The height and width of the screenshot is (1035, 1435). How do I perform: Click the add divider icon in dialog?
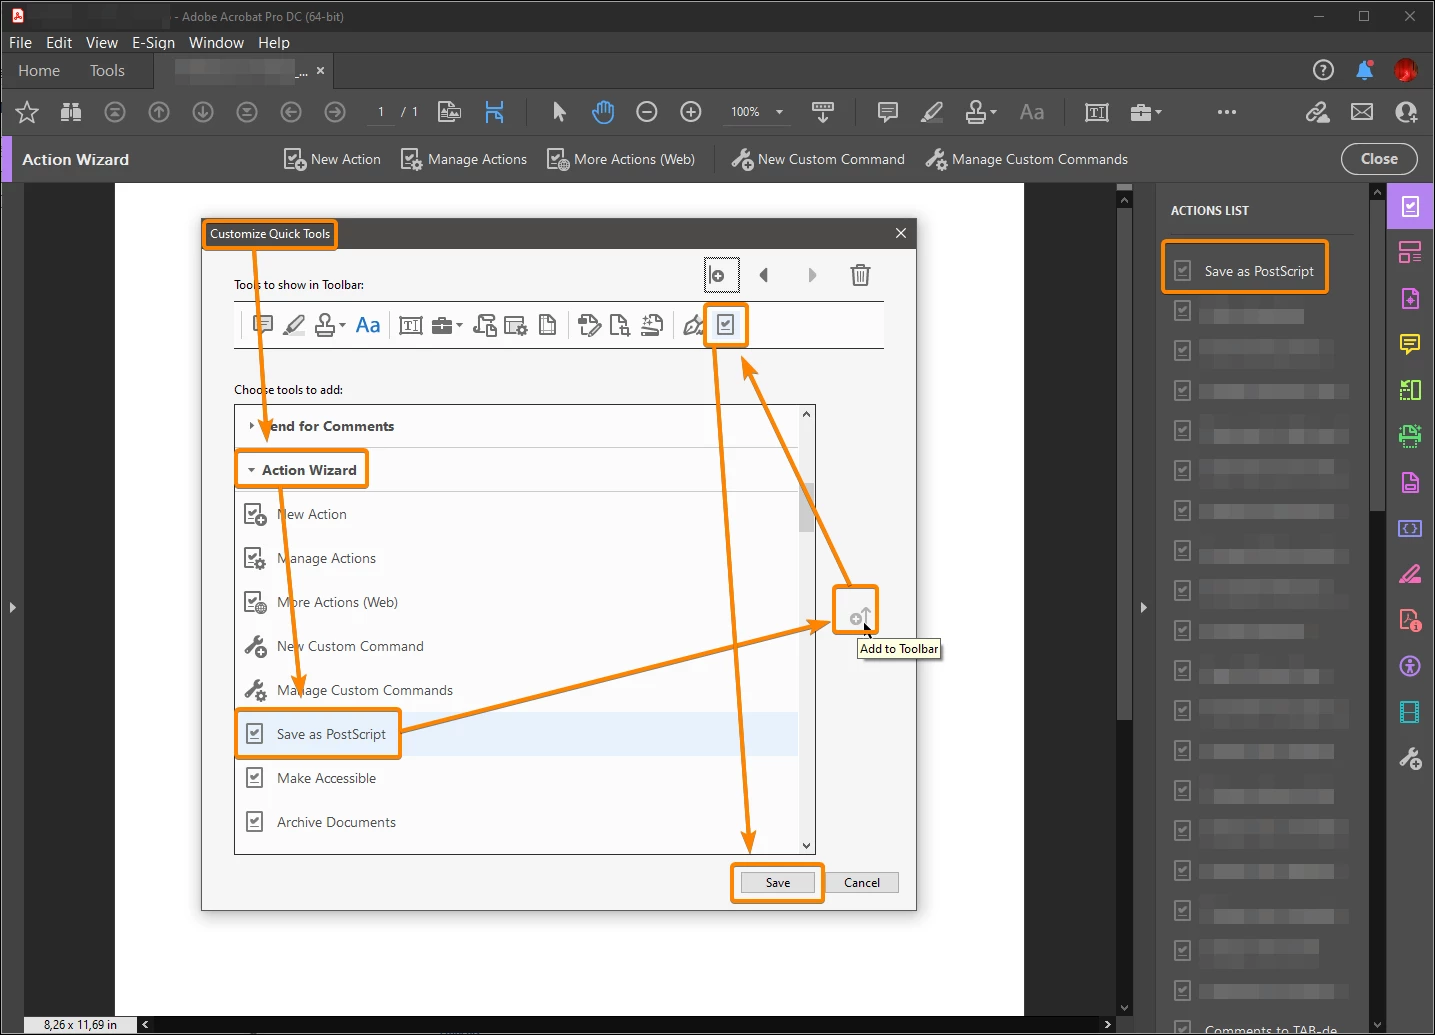tap(721, 275)
